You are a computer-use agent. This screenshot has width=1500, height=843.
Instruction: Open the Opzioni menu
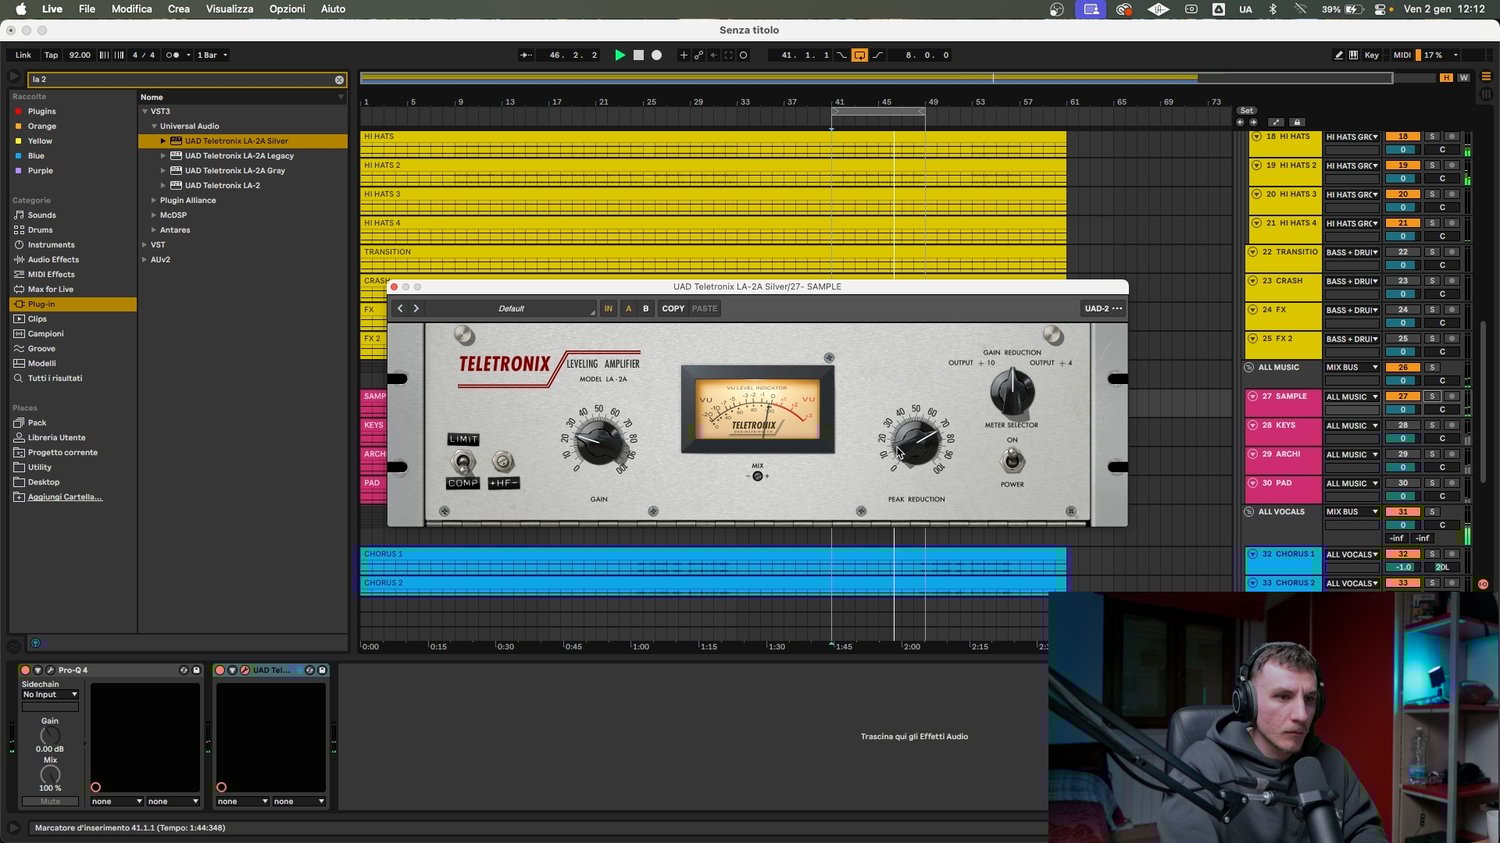(x=287, y=9)
